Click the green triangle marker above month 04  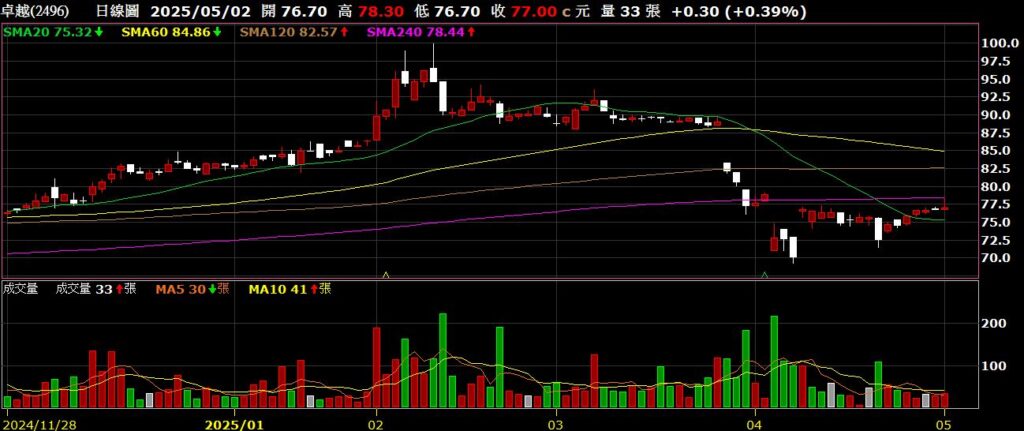pyautogui.click(x=764, y=275)
